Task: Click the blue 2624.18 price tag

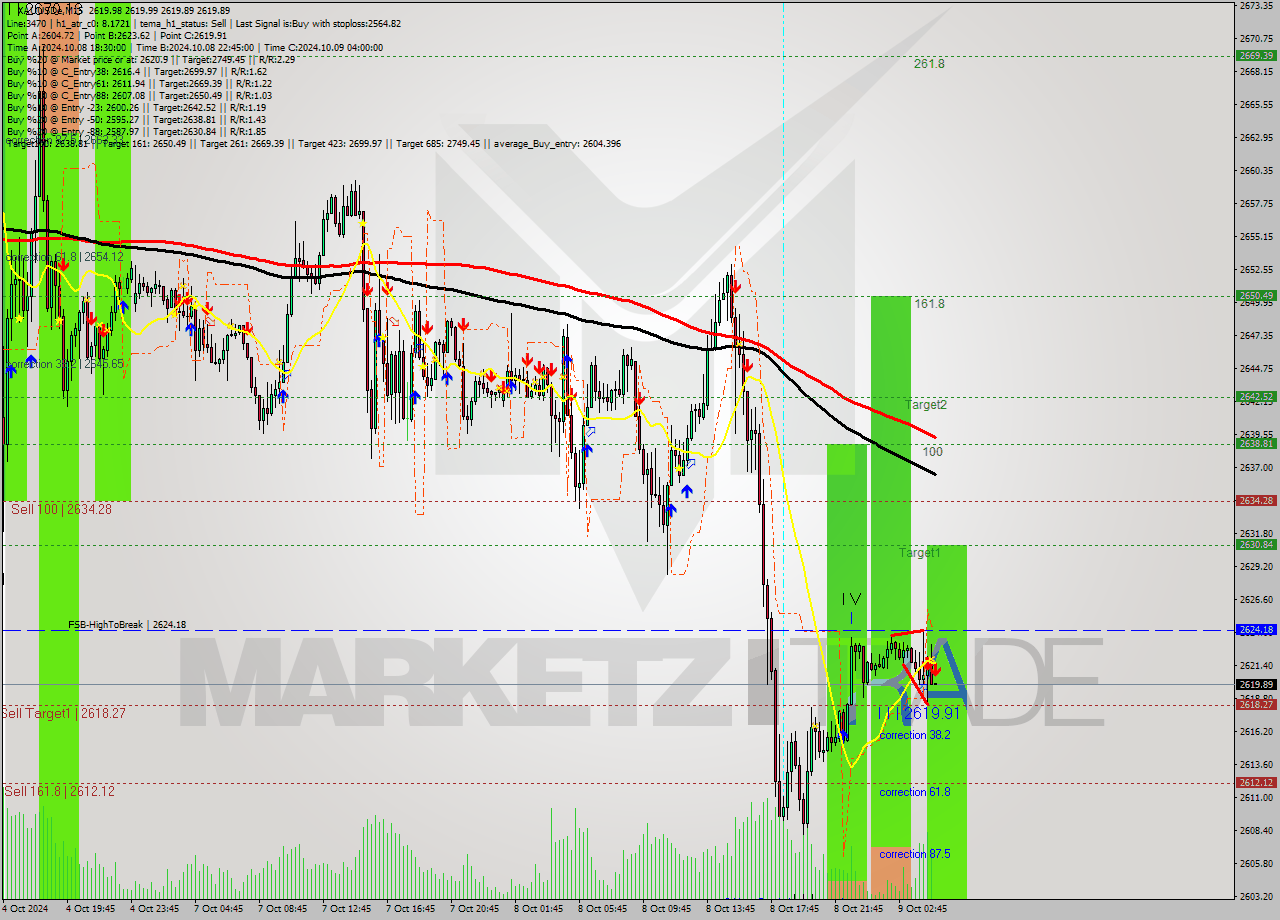Action: (x=1256, y=630)
